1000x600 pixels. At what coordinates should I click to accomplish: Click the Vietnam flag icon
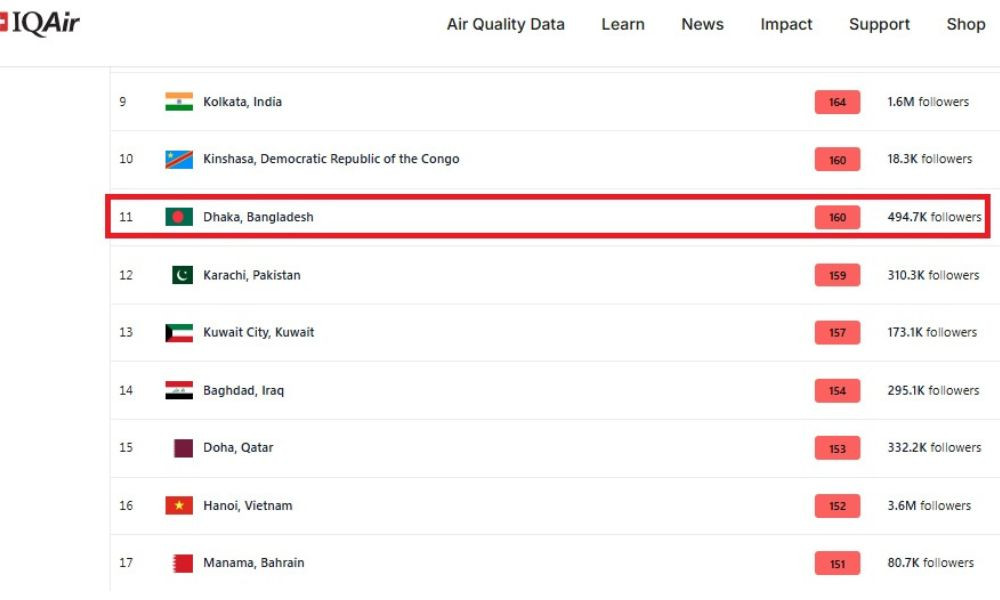[179, 506]
